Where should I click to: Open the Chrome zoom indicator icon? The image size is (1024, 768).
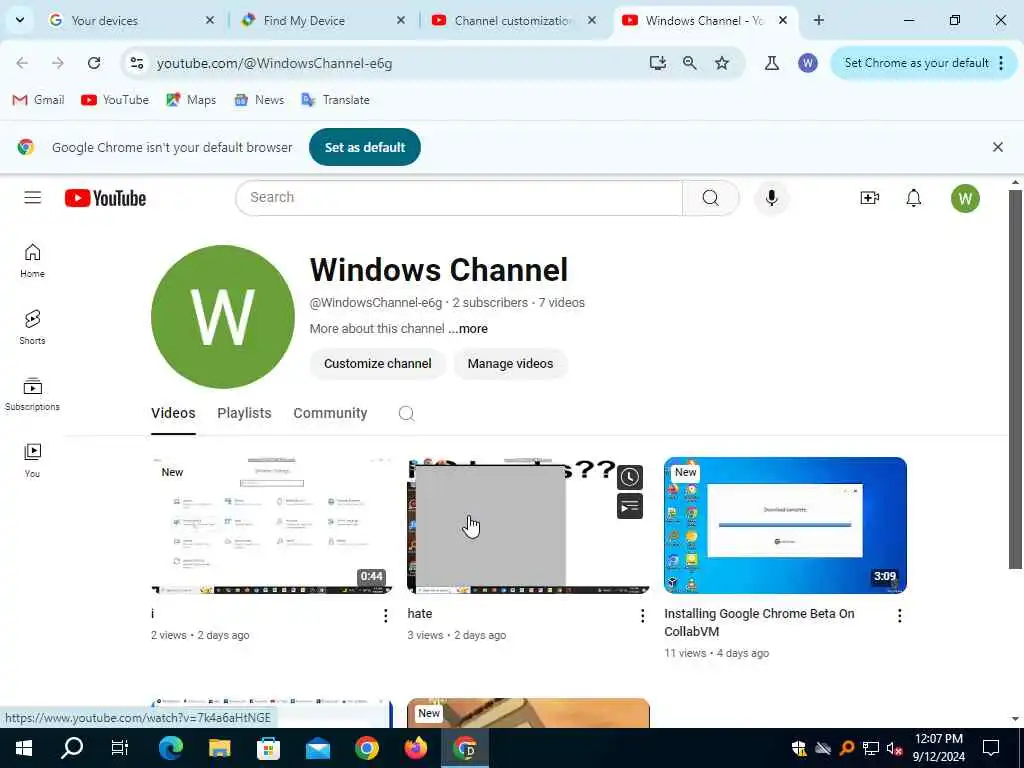coord(690,63)
